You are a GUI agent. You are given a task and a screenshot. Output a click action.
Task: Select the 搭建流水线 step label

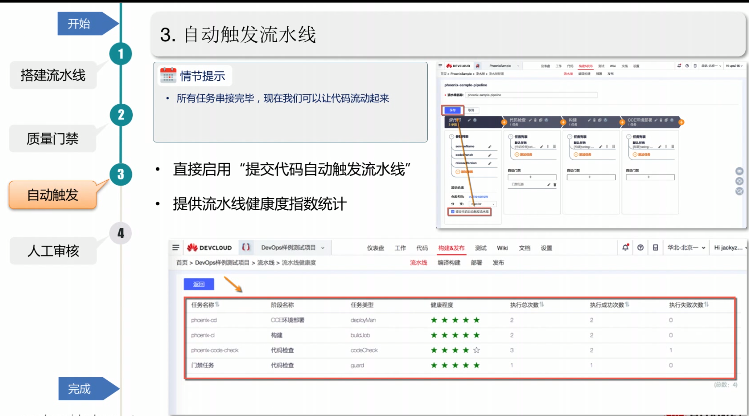point(53,75)
